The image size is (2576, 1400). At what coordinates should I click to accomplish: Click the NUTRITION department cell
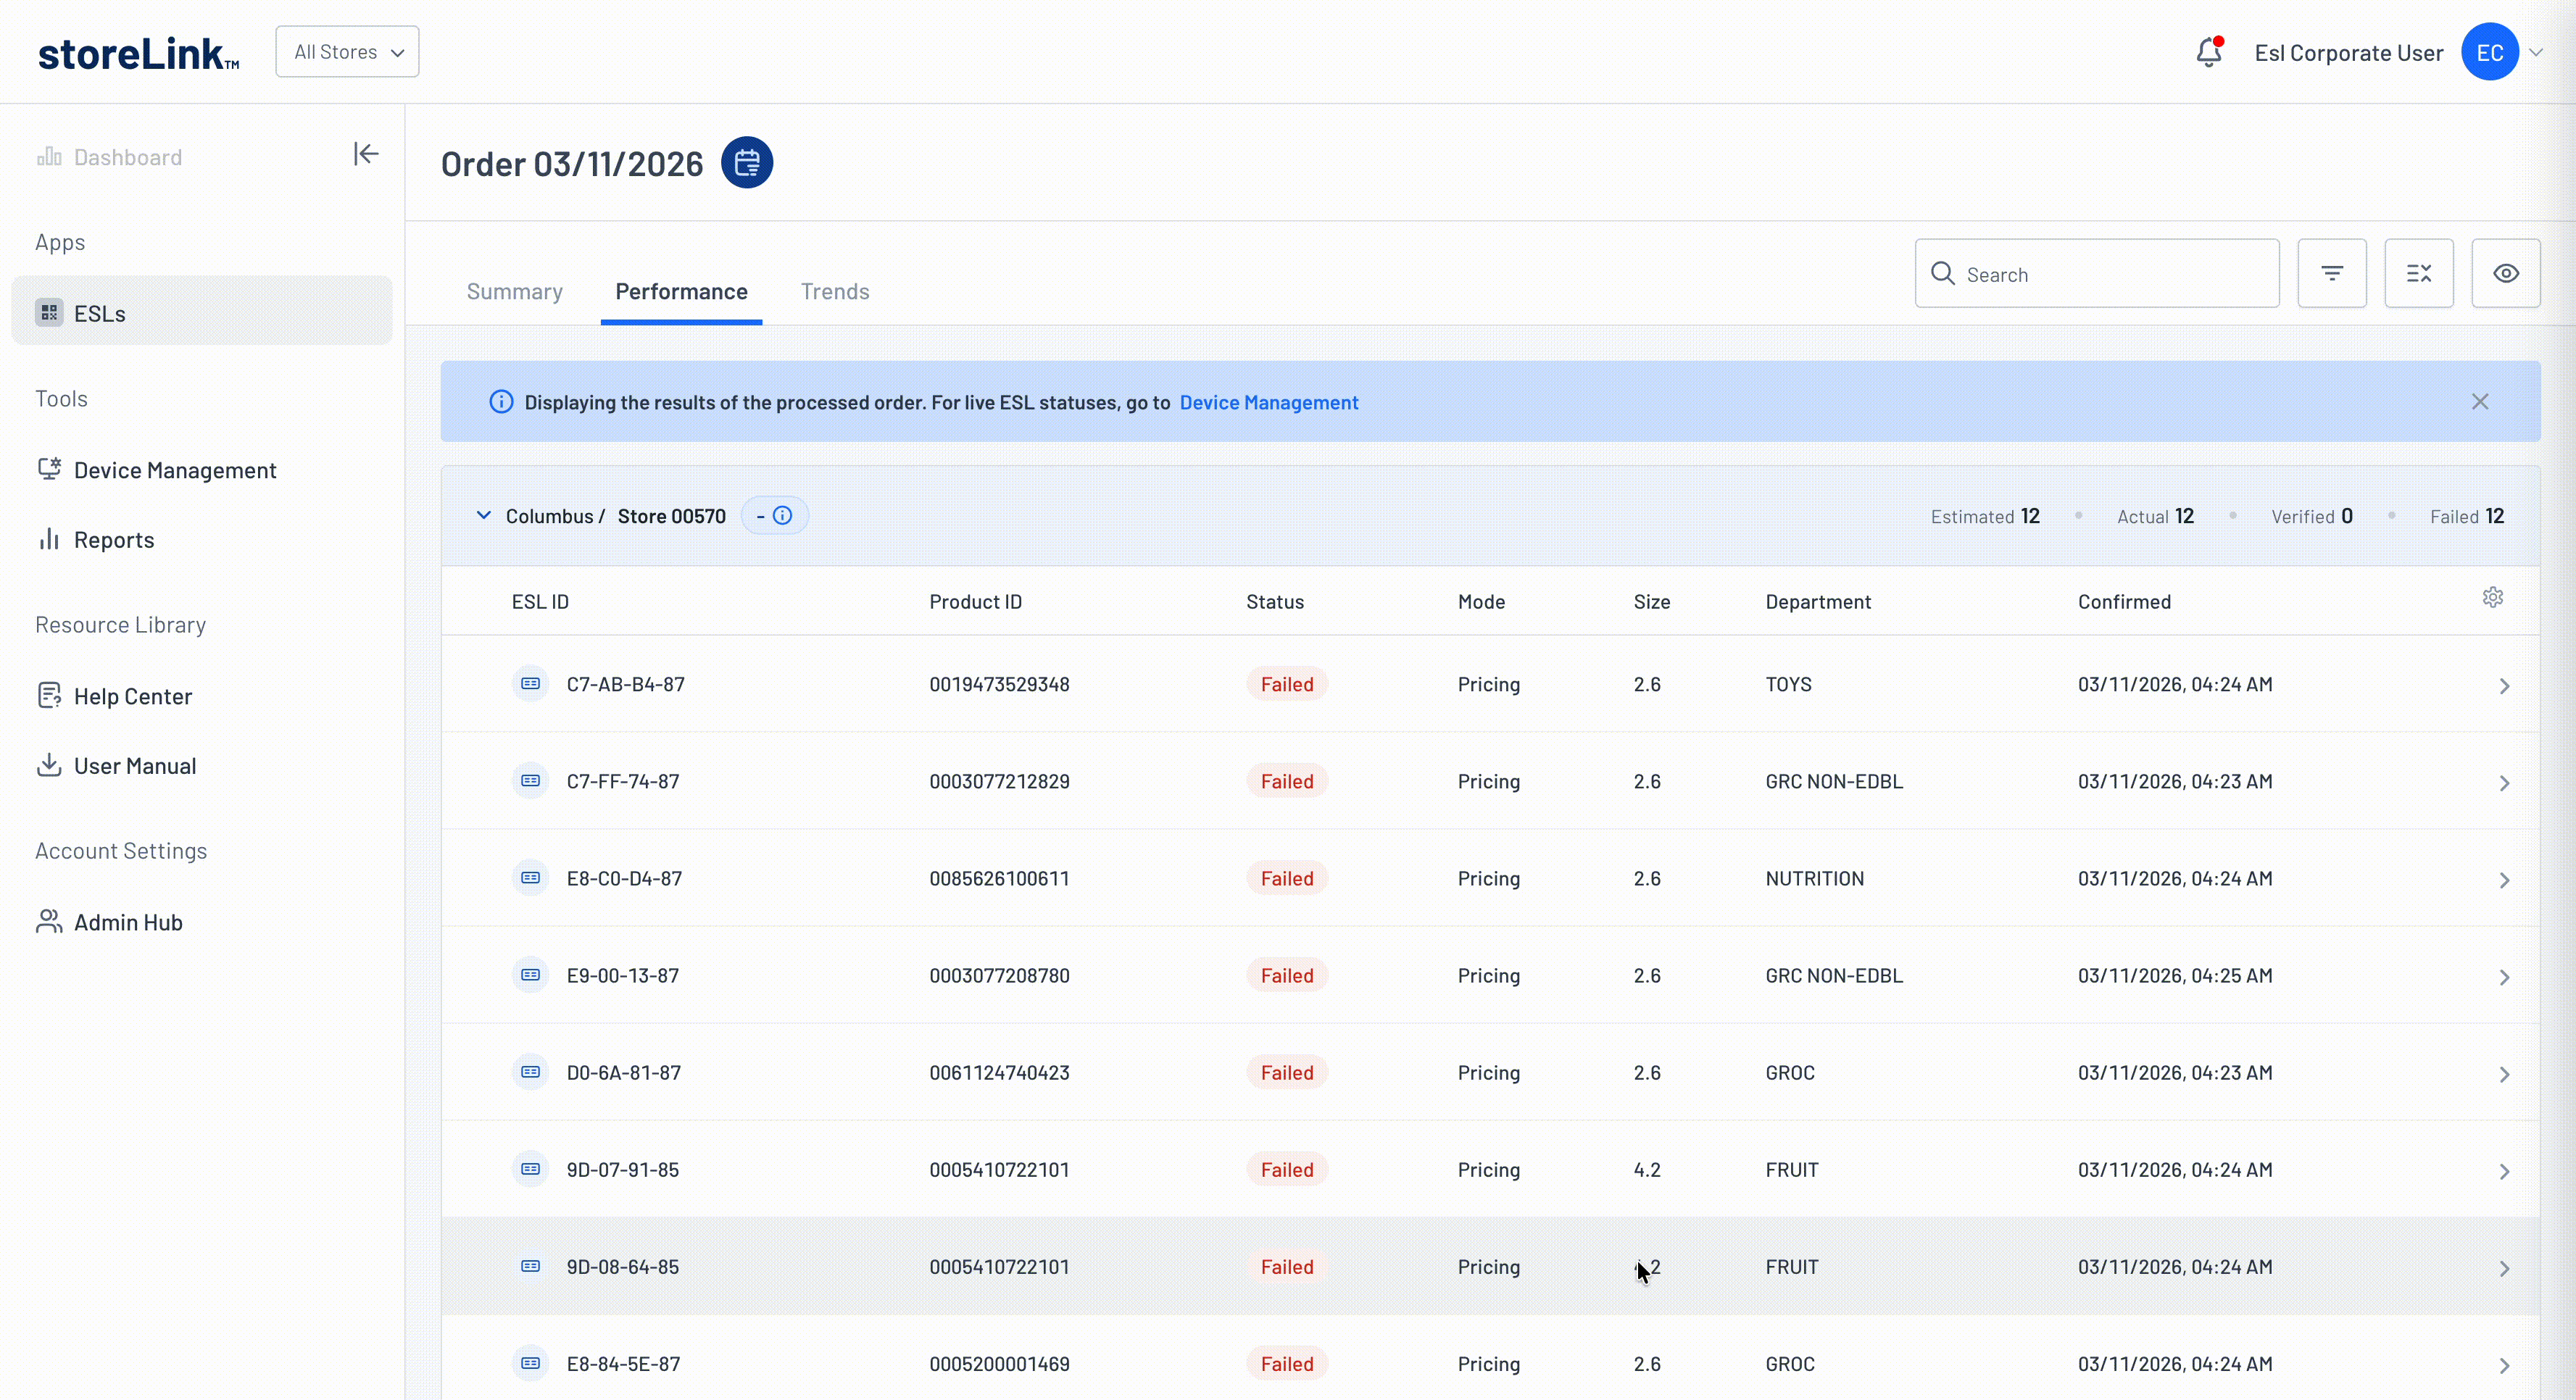click(1814, 878)
